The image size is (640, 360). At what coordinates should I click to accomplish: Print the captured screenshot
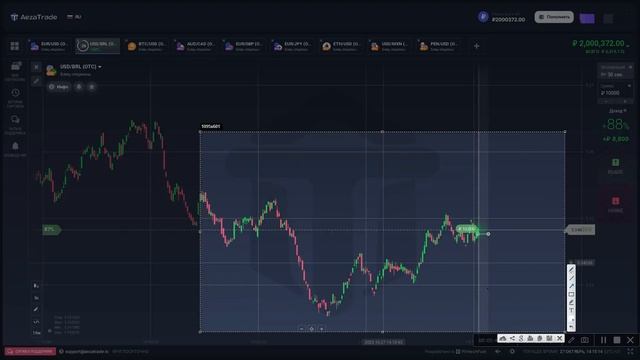pos(530,338)
